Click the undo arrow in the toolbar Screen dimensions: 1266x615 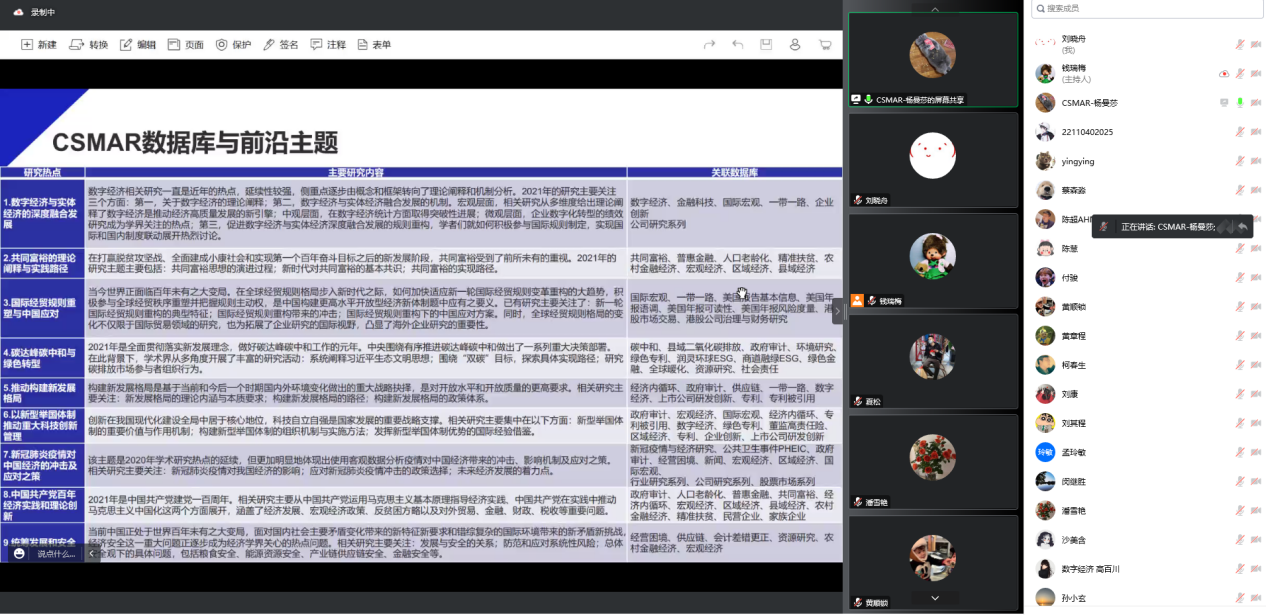tap(738, 45)
